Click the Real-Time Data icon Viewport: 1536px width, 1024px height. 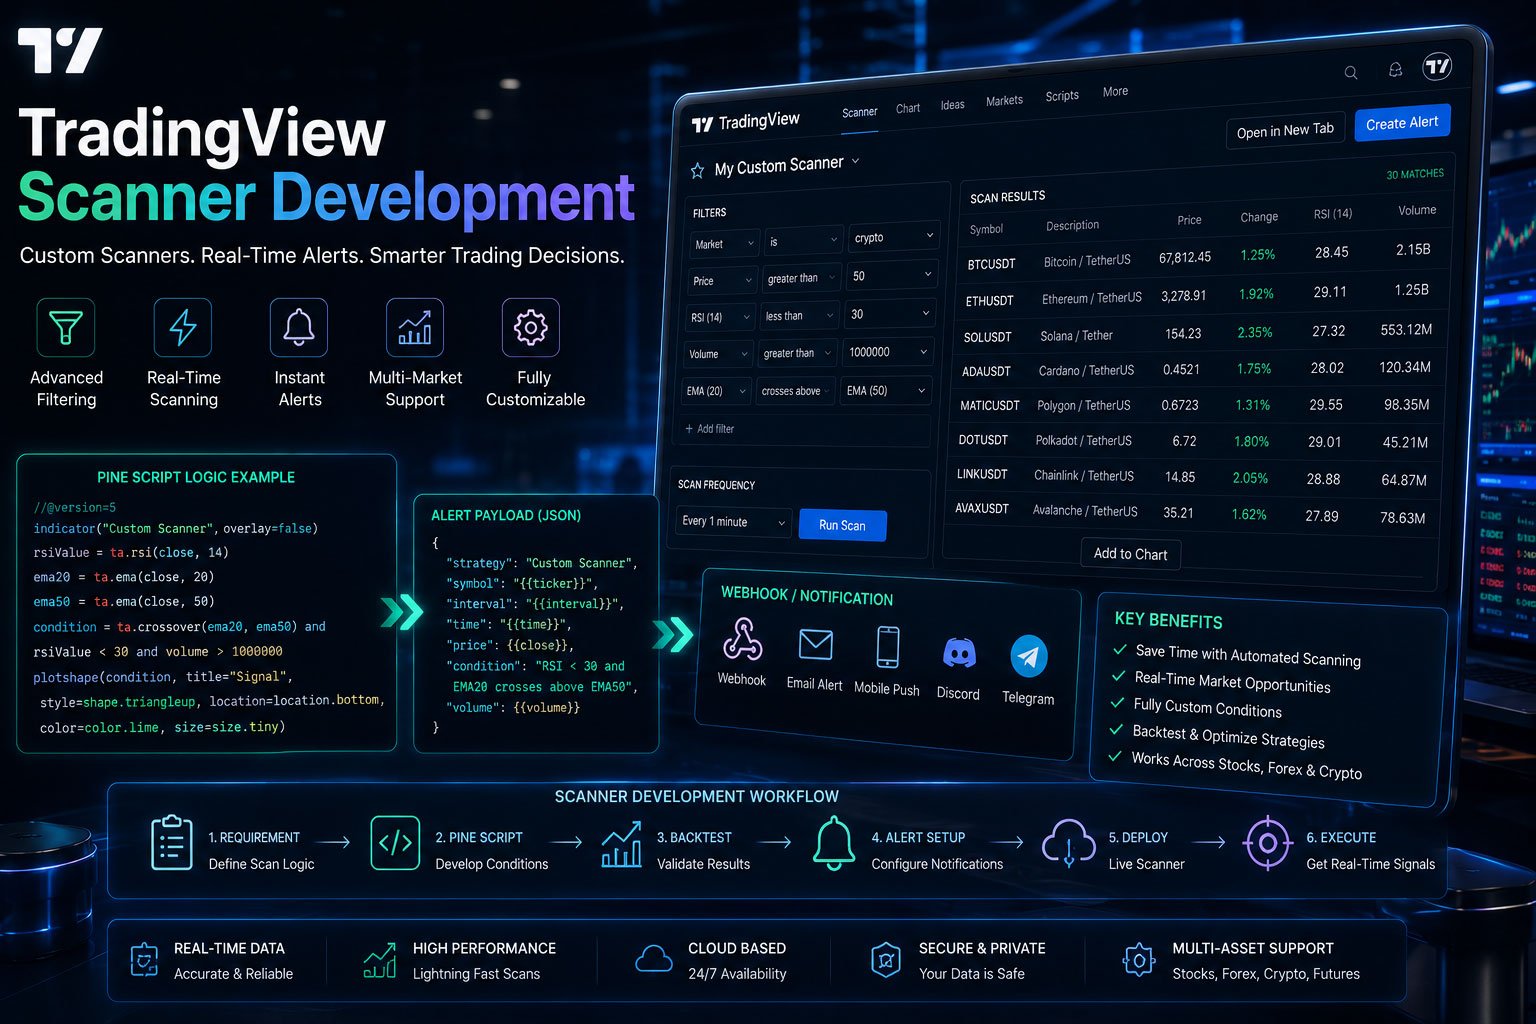pos(145,960)
